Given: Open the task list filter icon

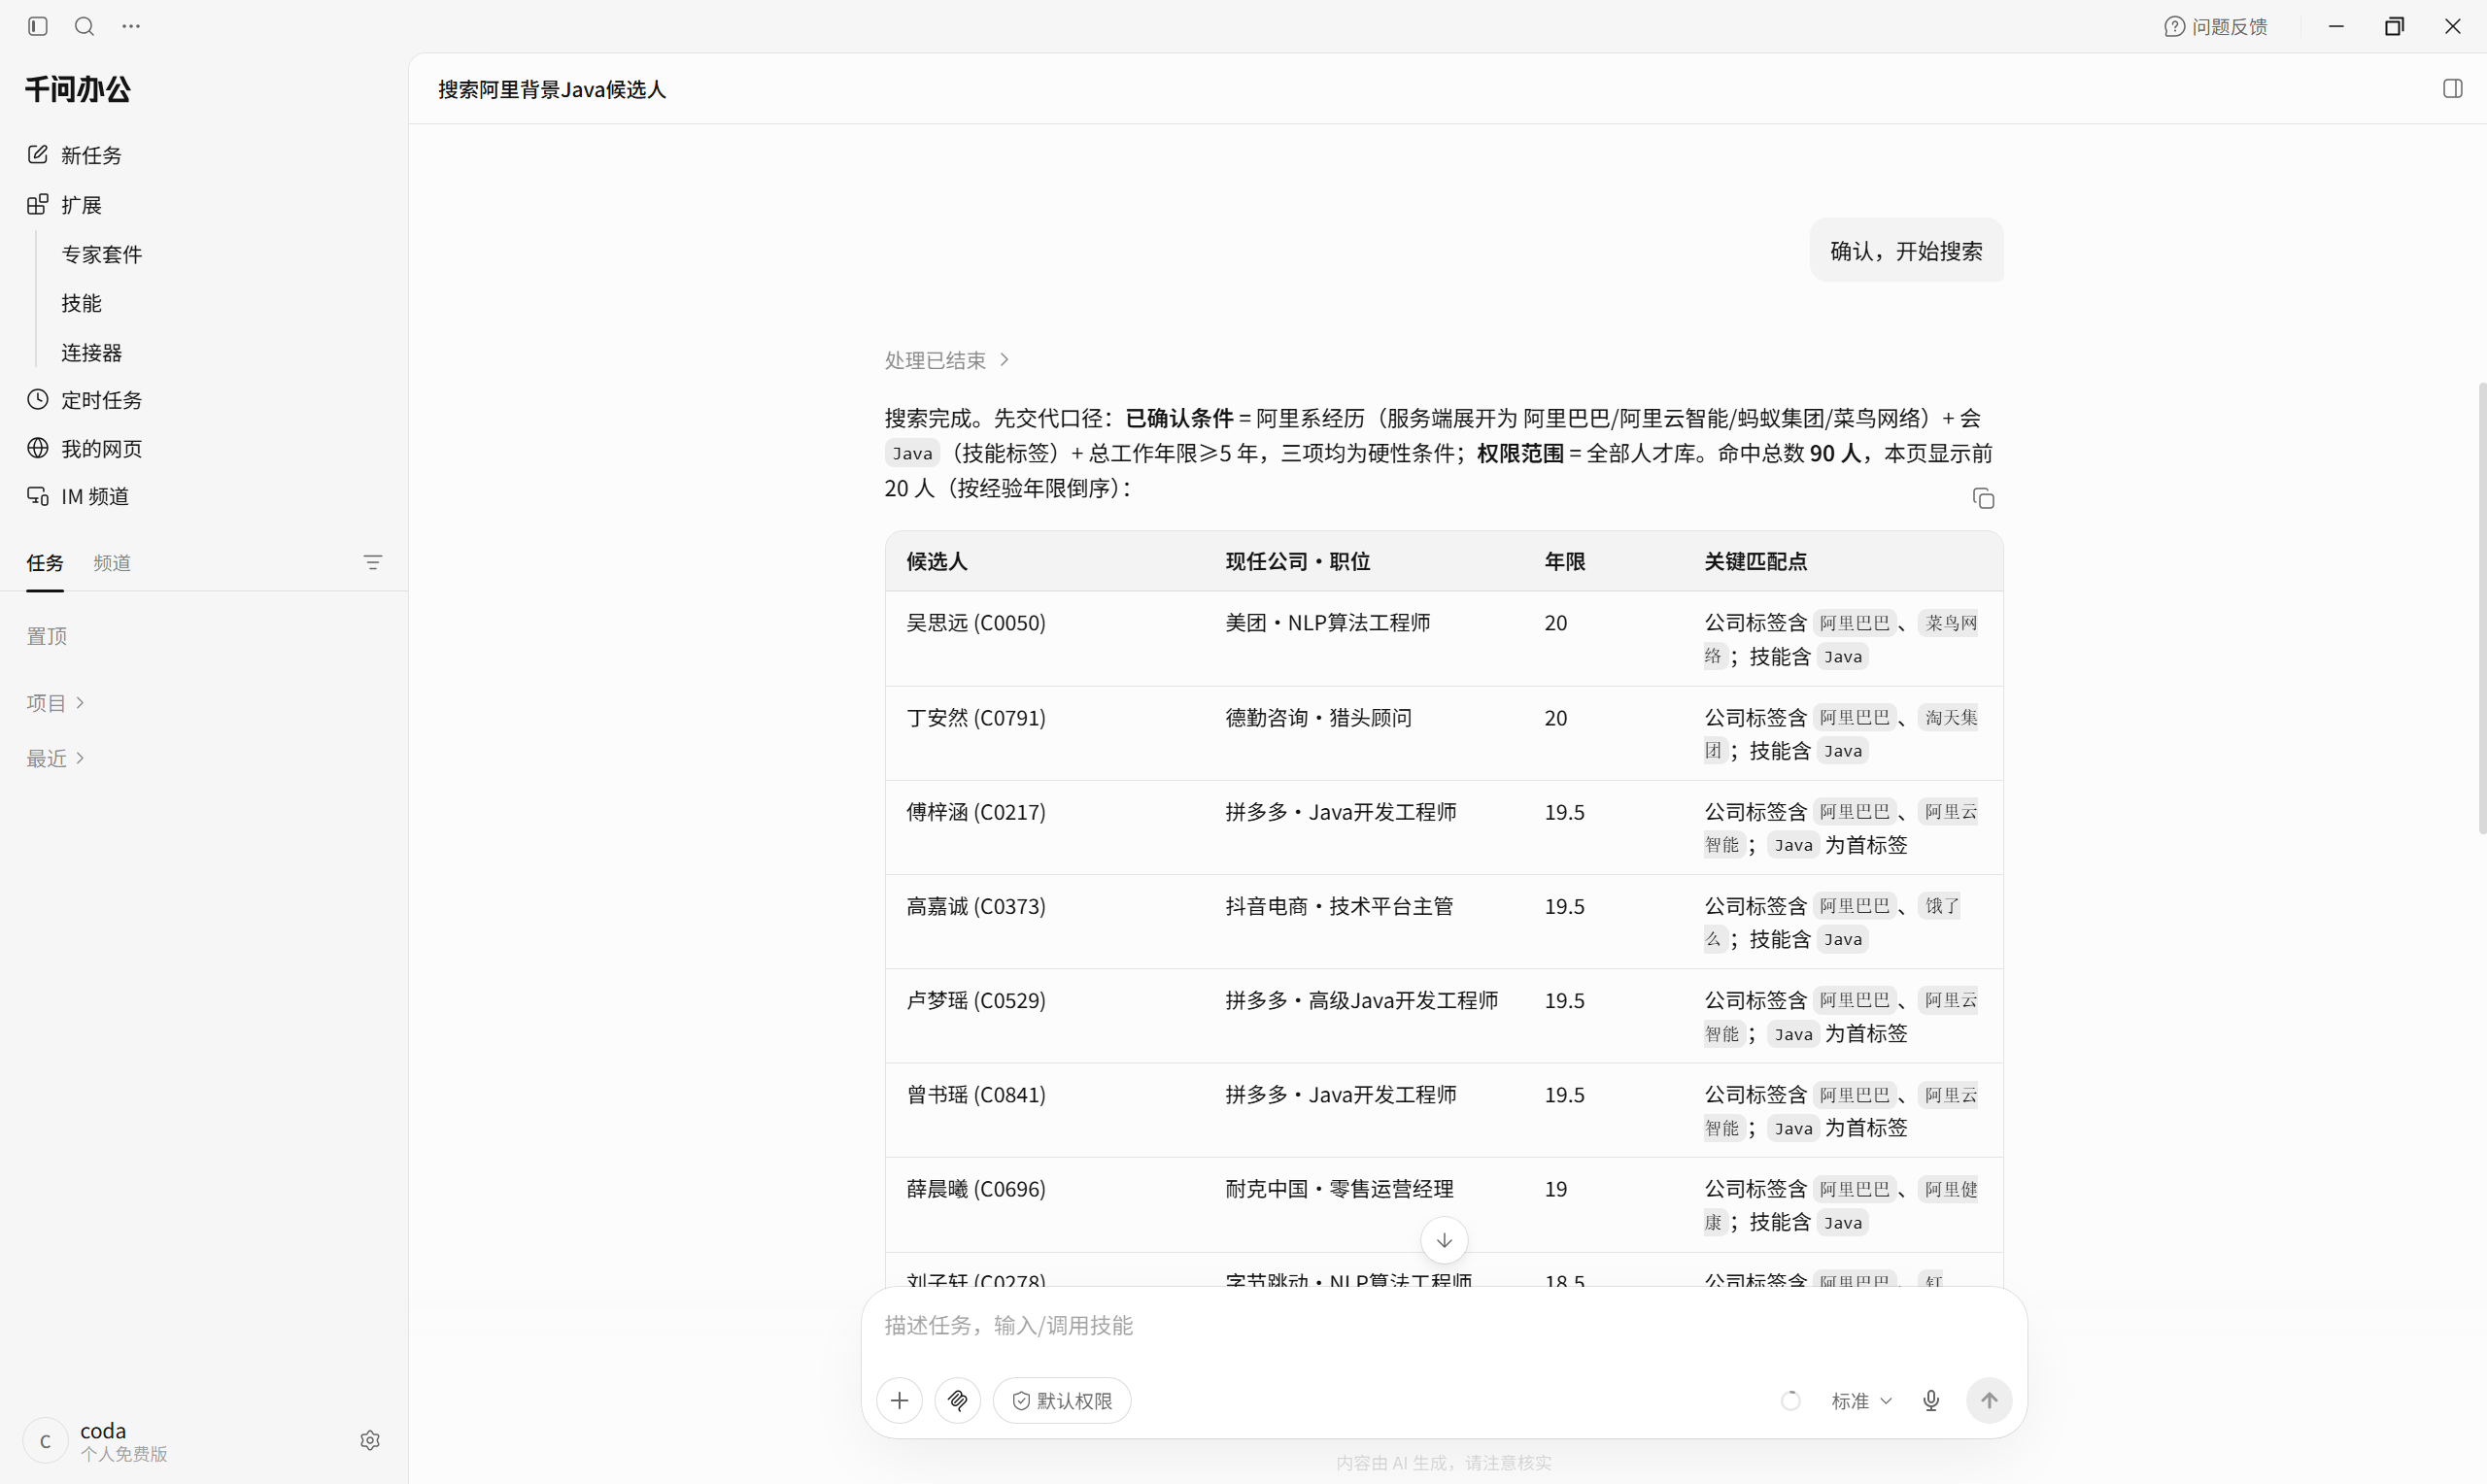Looking at the screenshot, I should point(373,563).
